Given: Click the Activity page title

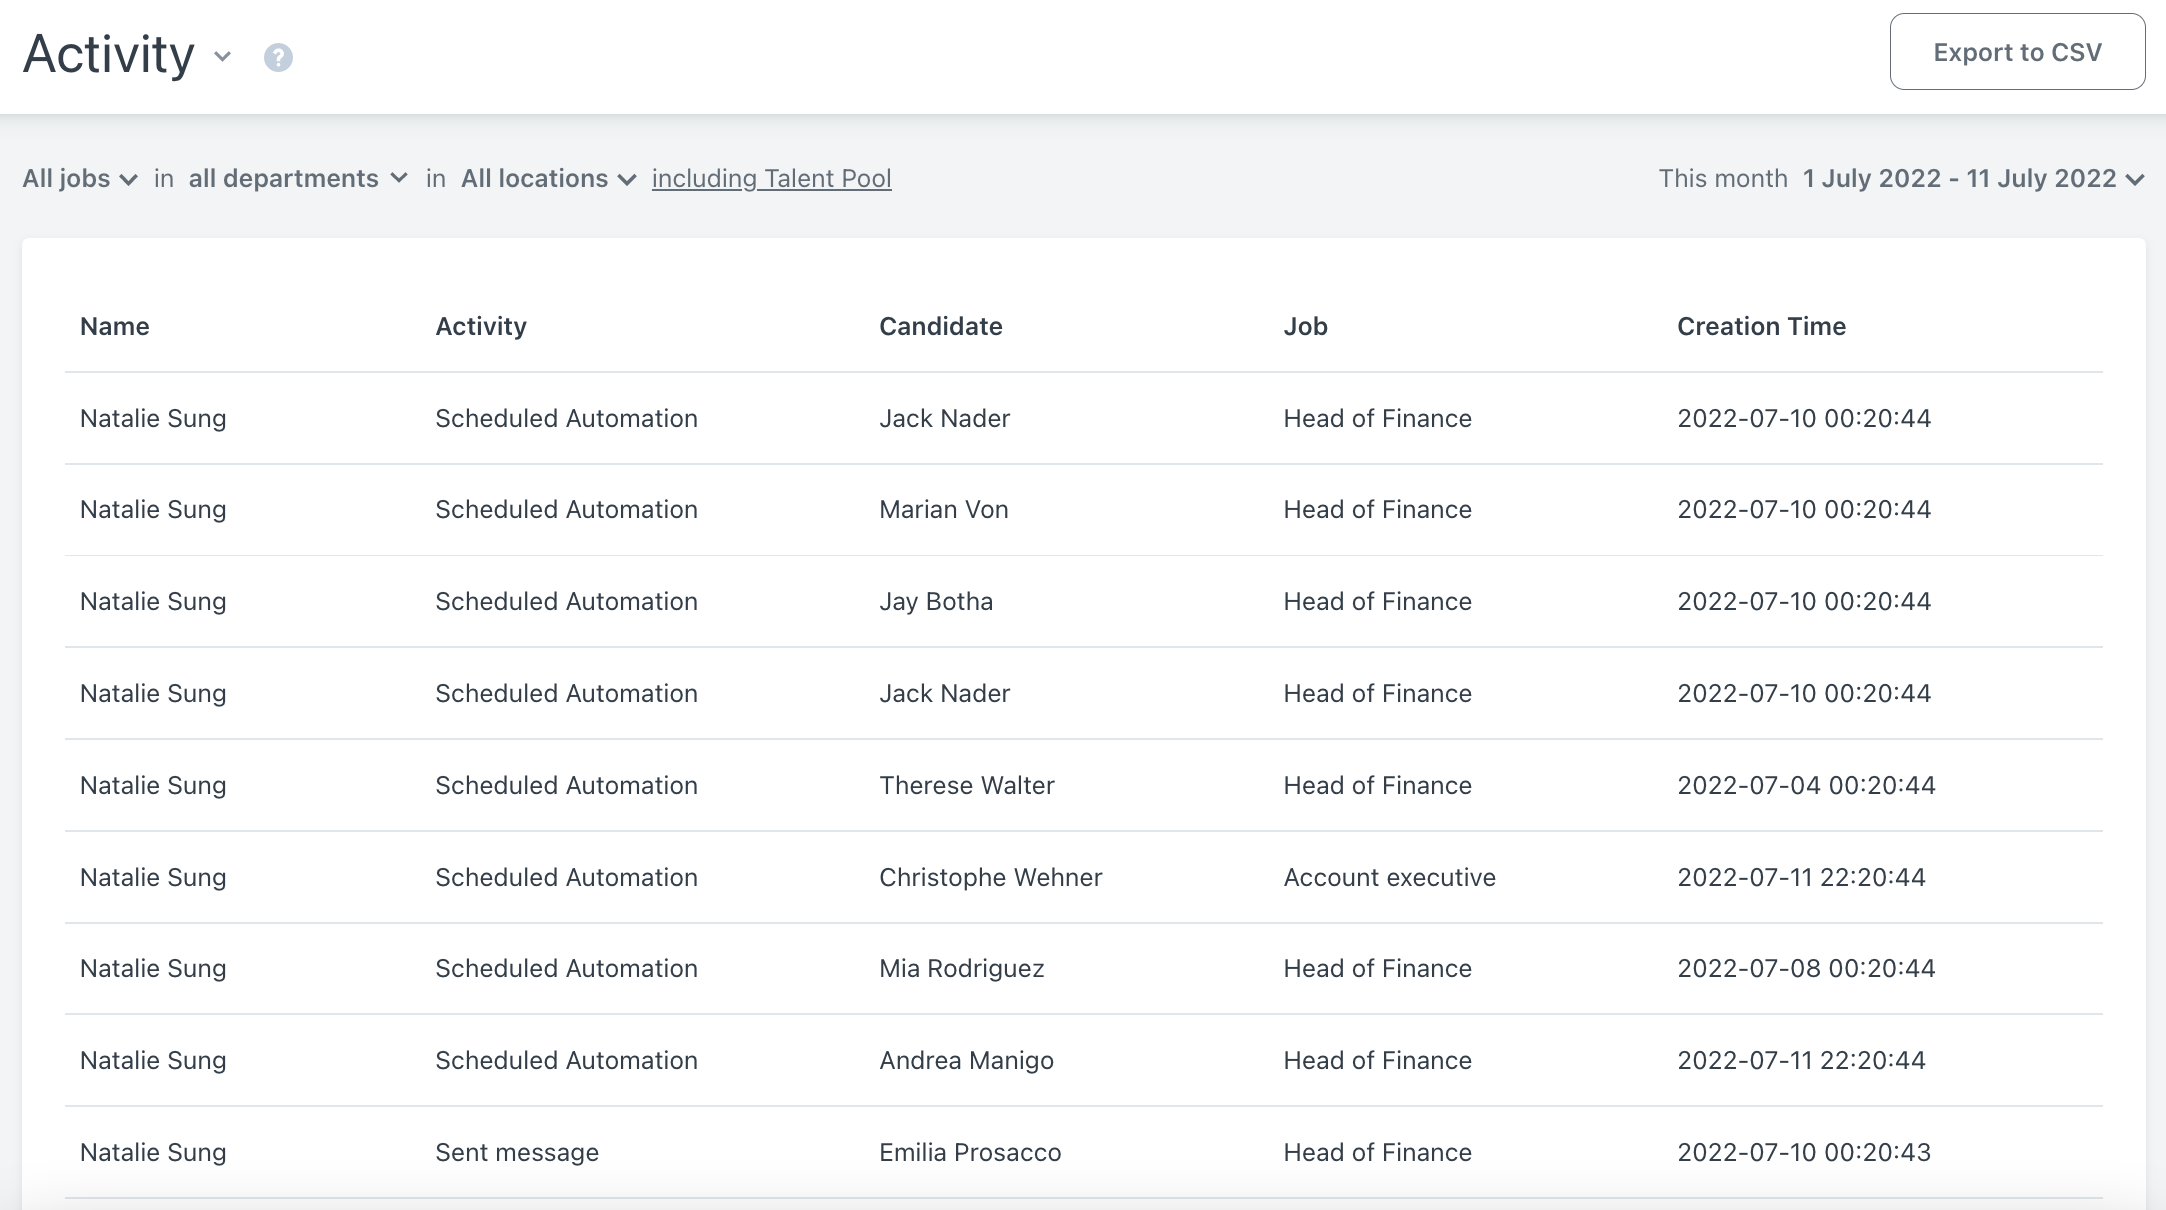Looking at the screenshot, I should point(108,55).
